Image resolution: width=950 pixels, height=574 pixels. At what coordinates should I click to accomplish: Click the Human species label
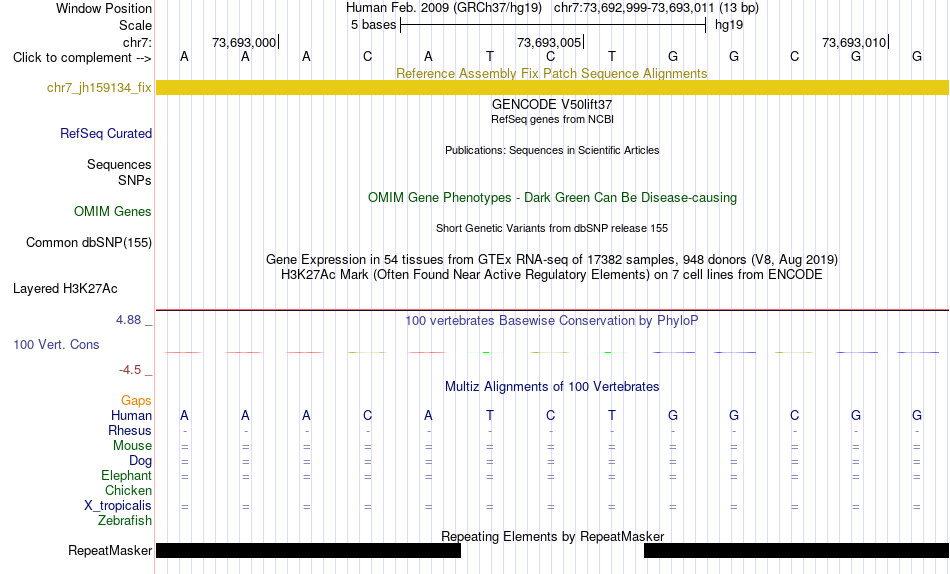(131, 415)
